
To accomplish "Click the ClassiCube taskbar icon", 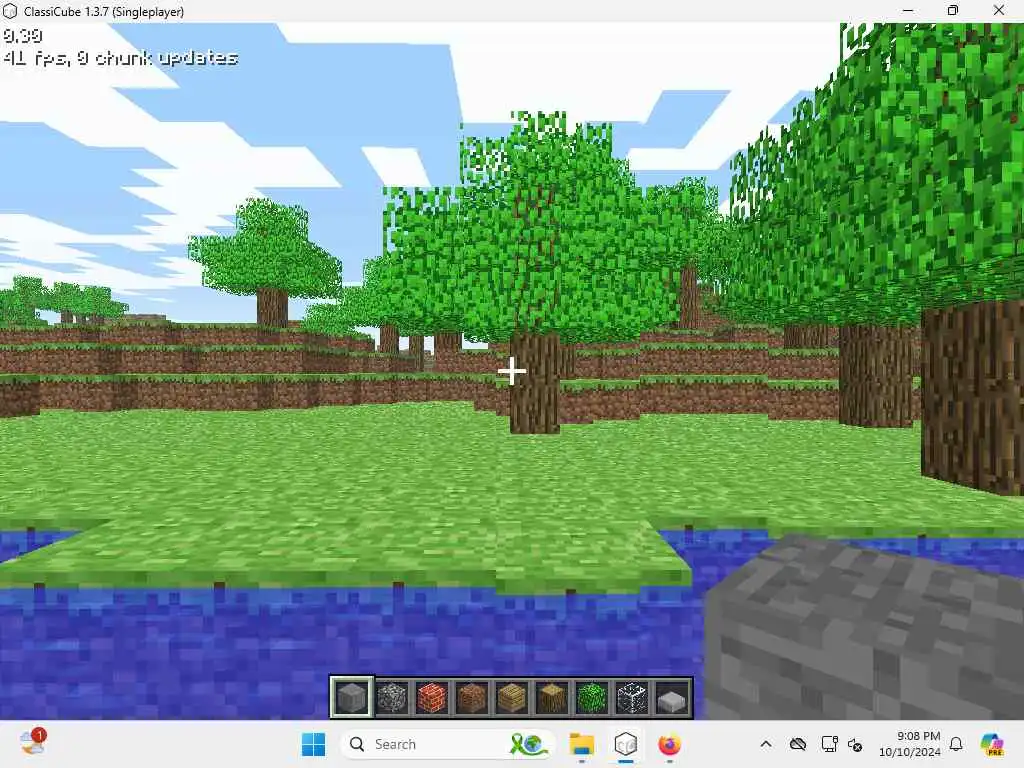I will pyautogui.click(x=626, y=744).
